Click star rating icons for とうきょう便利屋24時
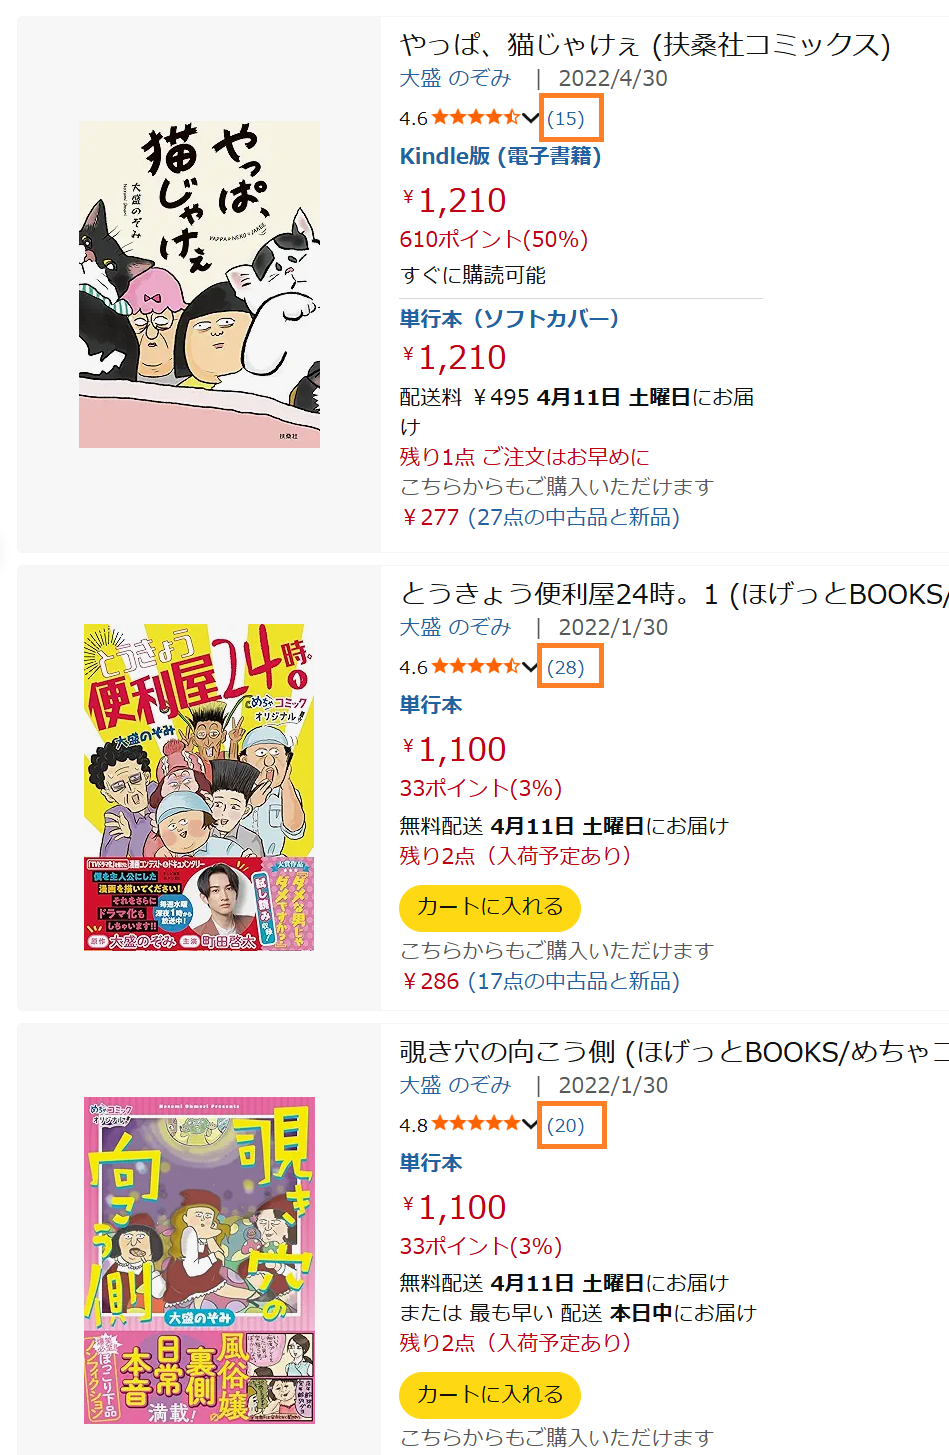 476,667
